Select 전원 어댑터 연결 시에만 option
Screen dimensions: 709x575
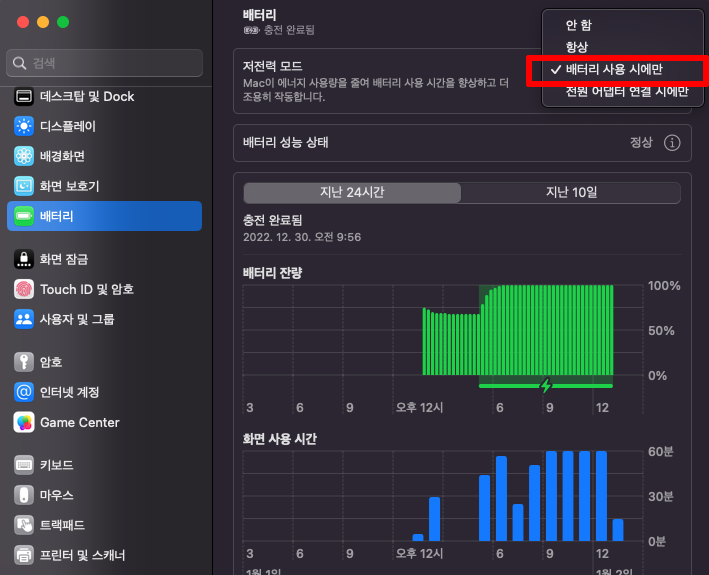pyautogui.click(x=627, y=92)
